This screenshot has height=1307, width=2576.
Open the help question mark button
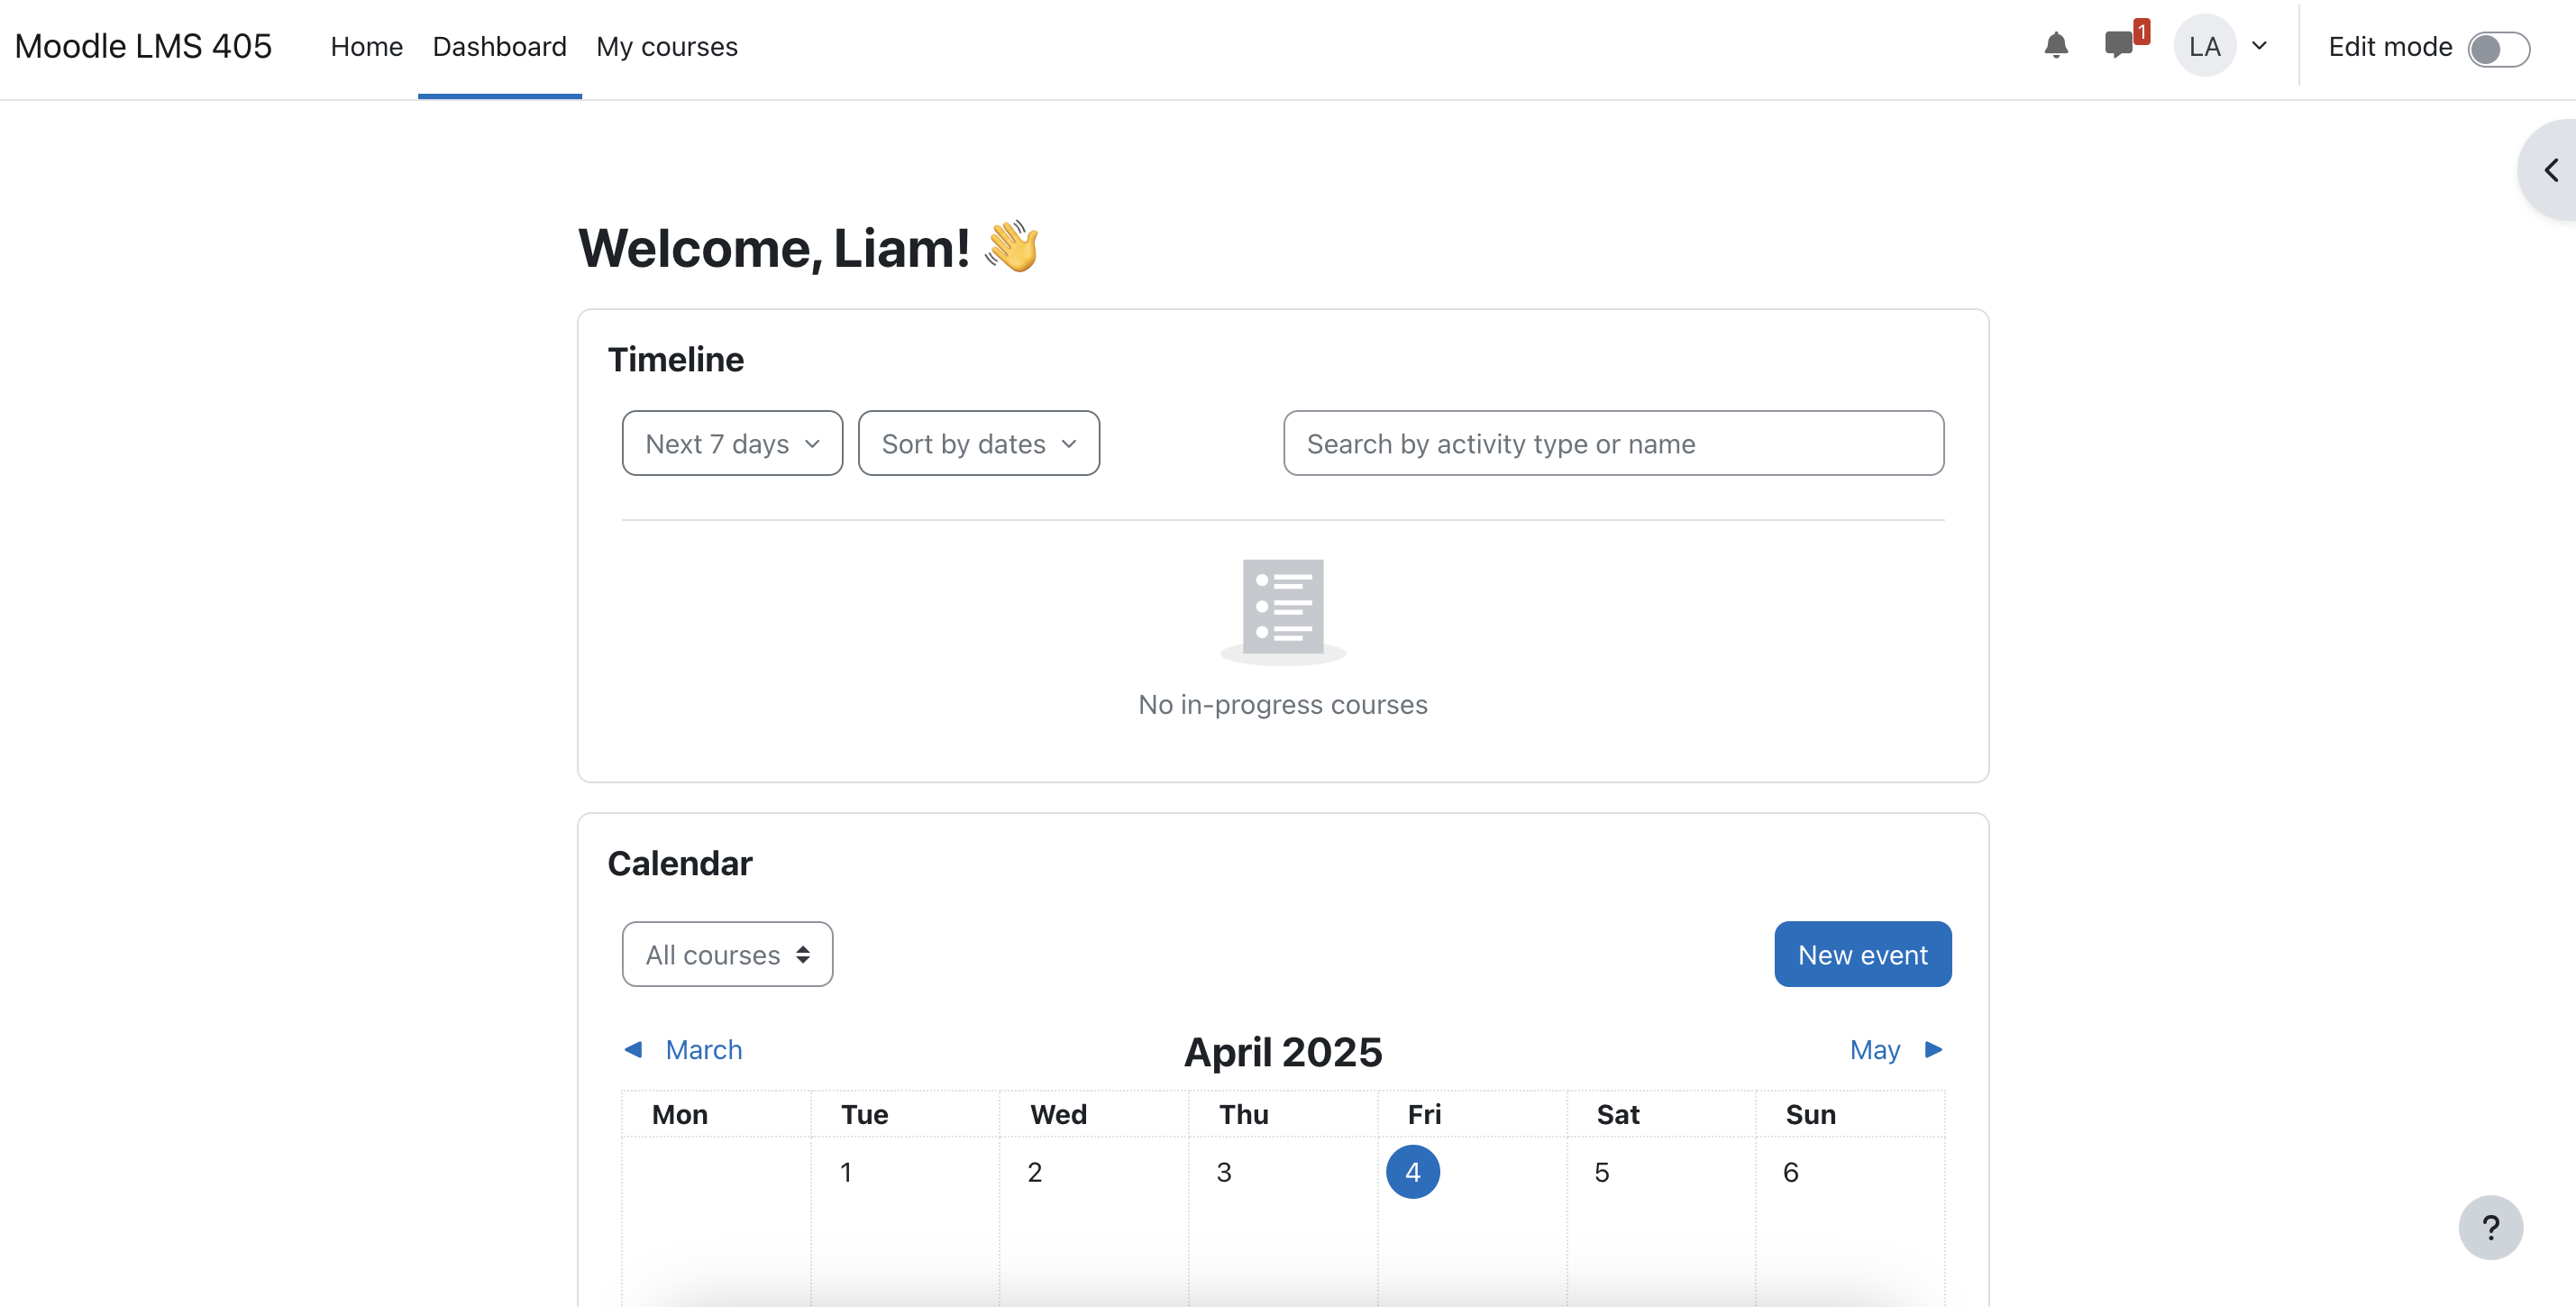(x=2490, y=1227)
